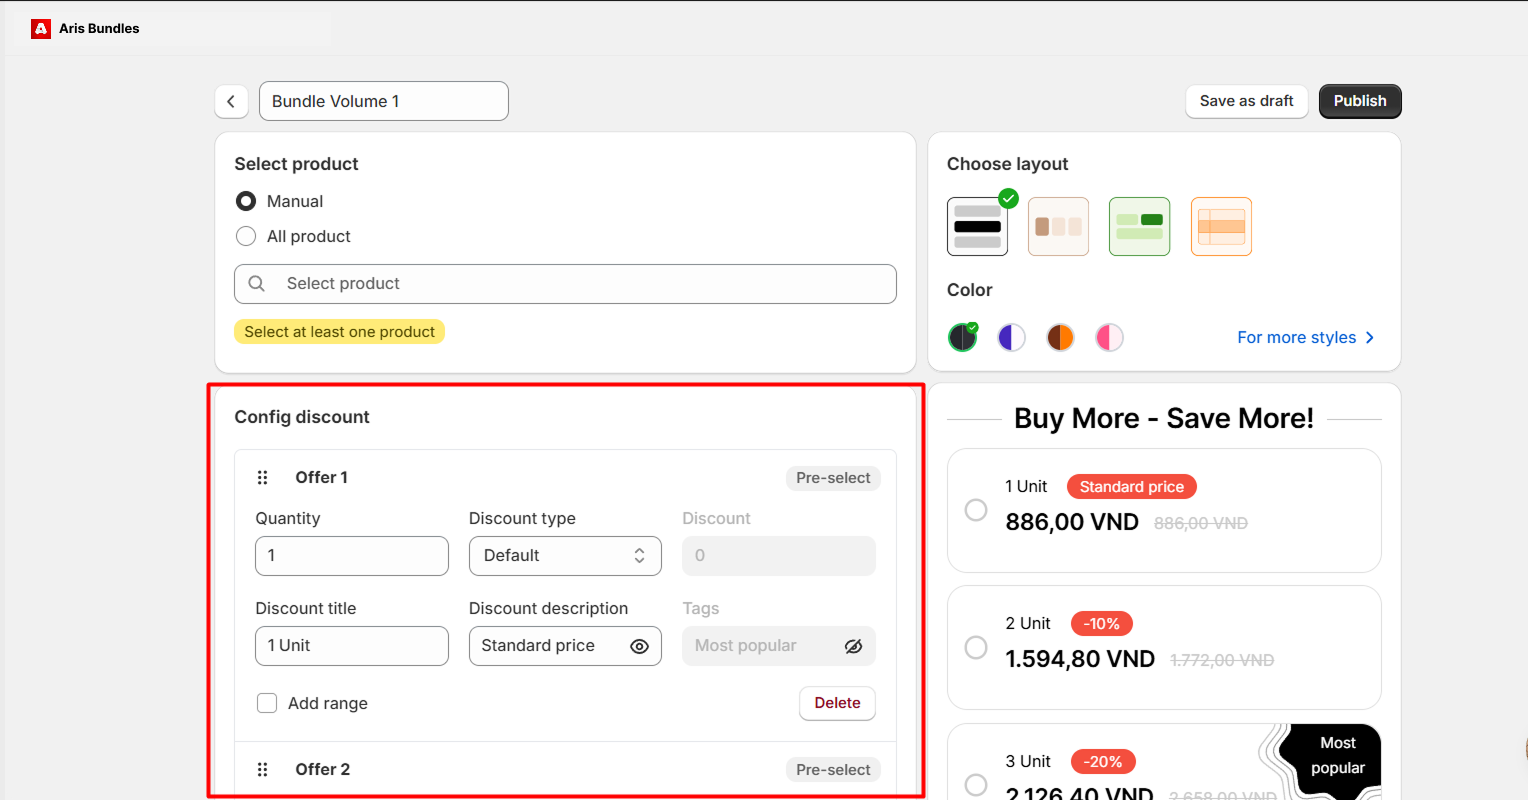The height and width of the screenshot is (800, 1528).
Task: Focus the Select product search field
Action: (565, 284)
